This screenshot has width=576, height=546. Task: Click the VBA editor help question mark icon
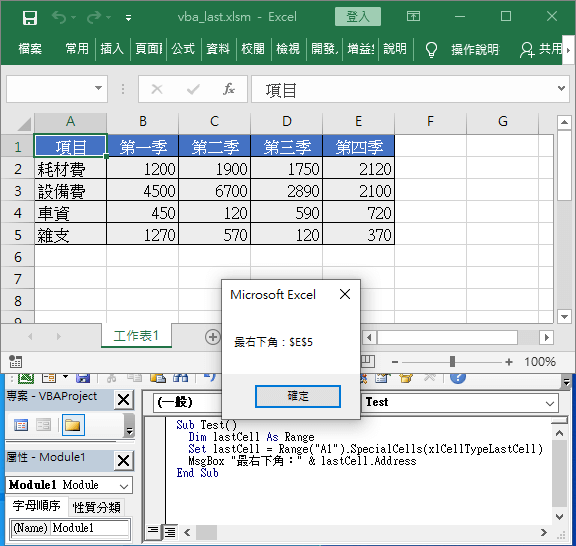click(x=458, y=378)
